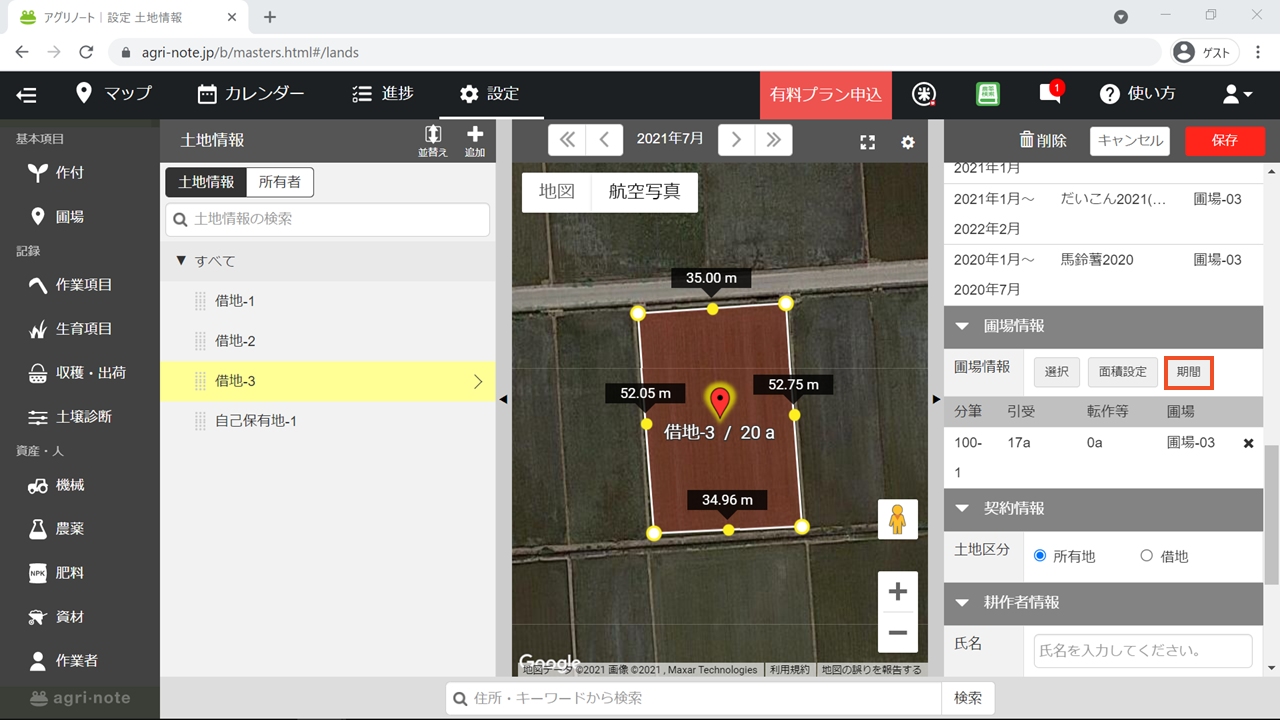Click the red 保存 button
The width and height of the screenshot is (1280, 720).
click(x=1224, y=141)
